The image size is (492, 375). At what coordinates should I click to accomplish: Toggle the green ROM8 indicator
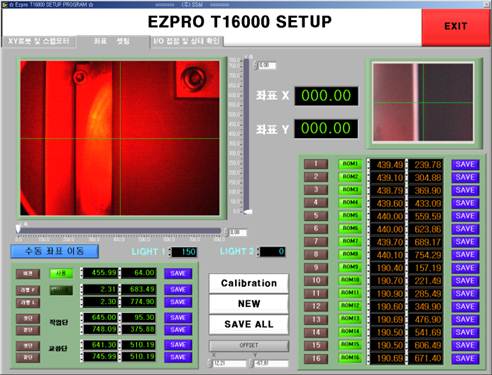click(x=350, y=254)
